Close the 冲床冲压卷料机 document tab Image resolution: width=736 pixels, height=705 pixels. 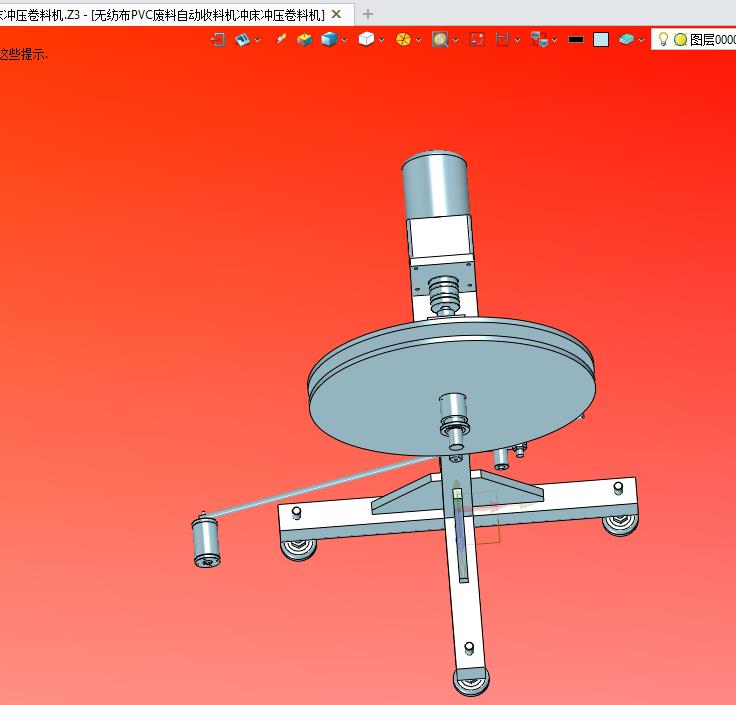point(336,15)
